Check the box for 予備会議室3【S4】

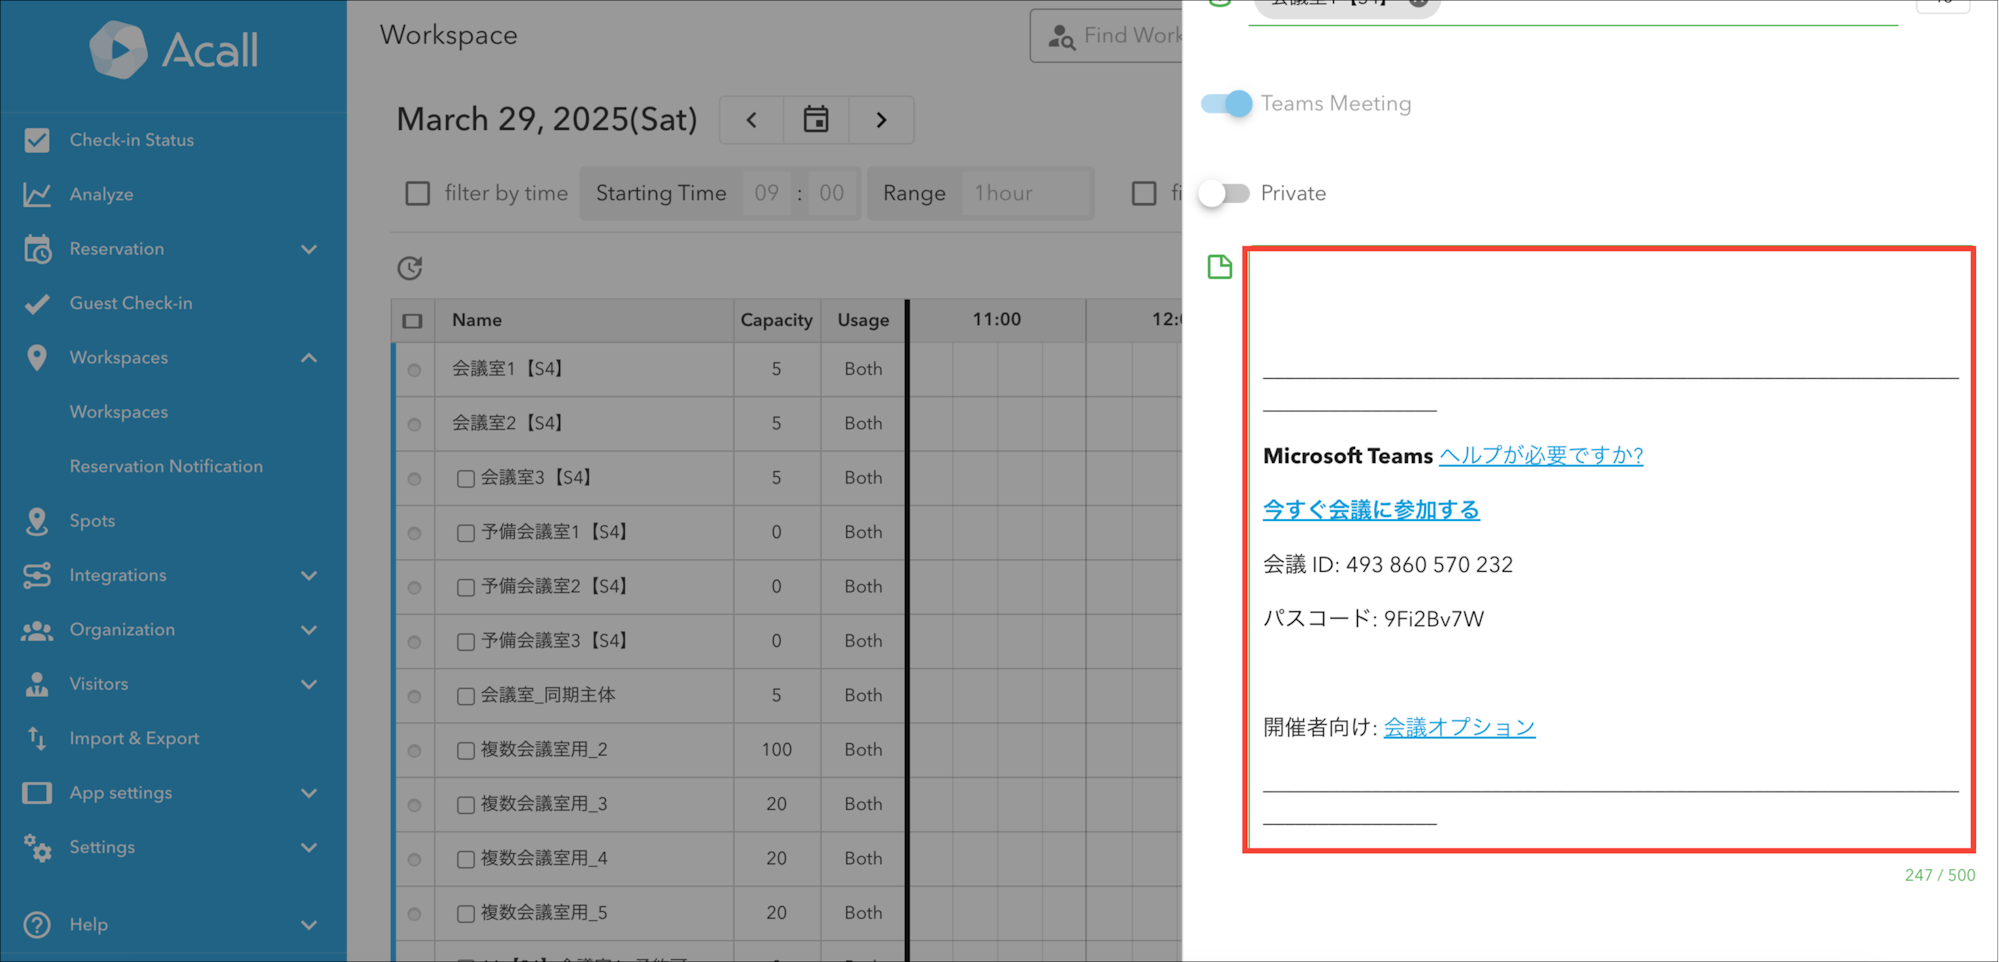465,642
